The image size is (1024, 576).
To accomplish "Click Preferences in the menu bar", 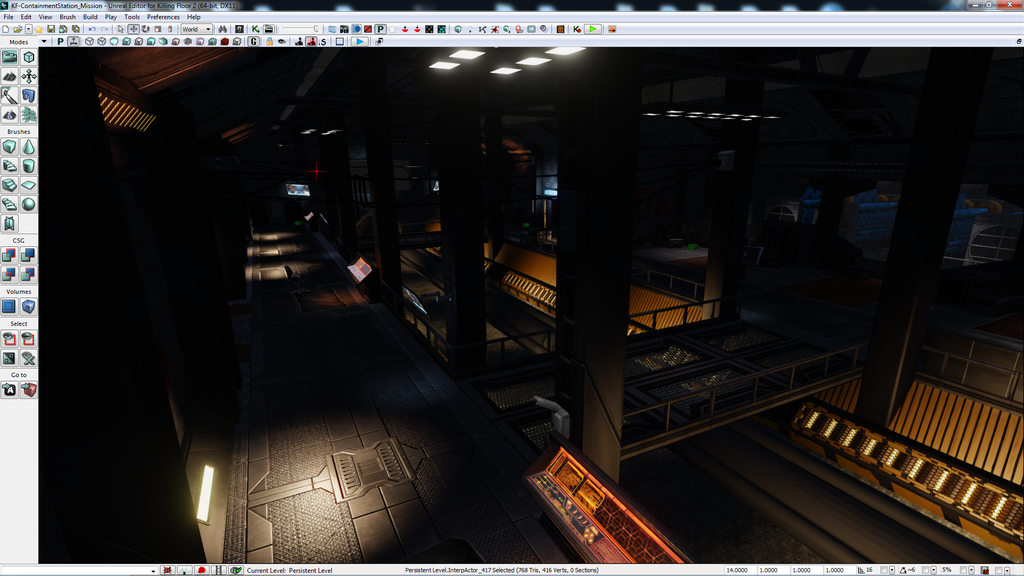I will pos(163,17).
